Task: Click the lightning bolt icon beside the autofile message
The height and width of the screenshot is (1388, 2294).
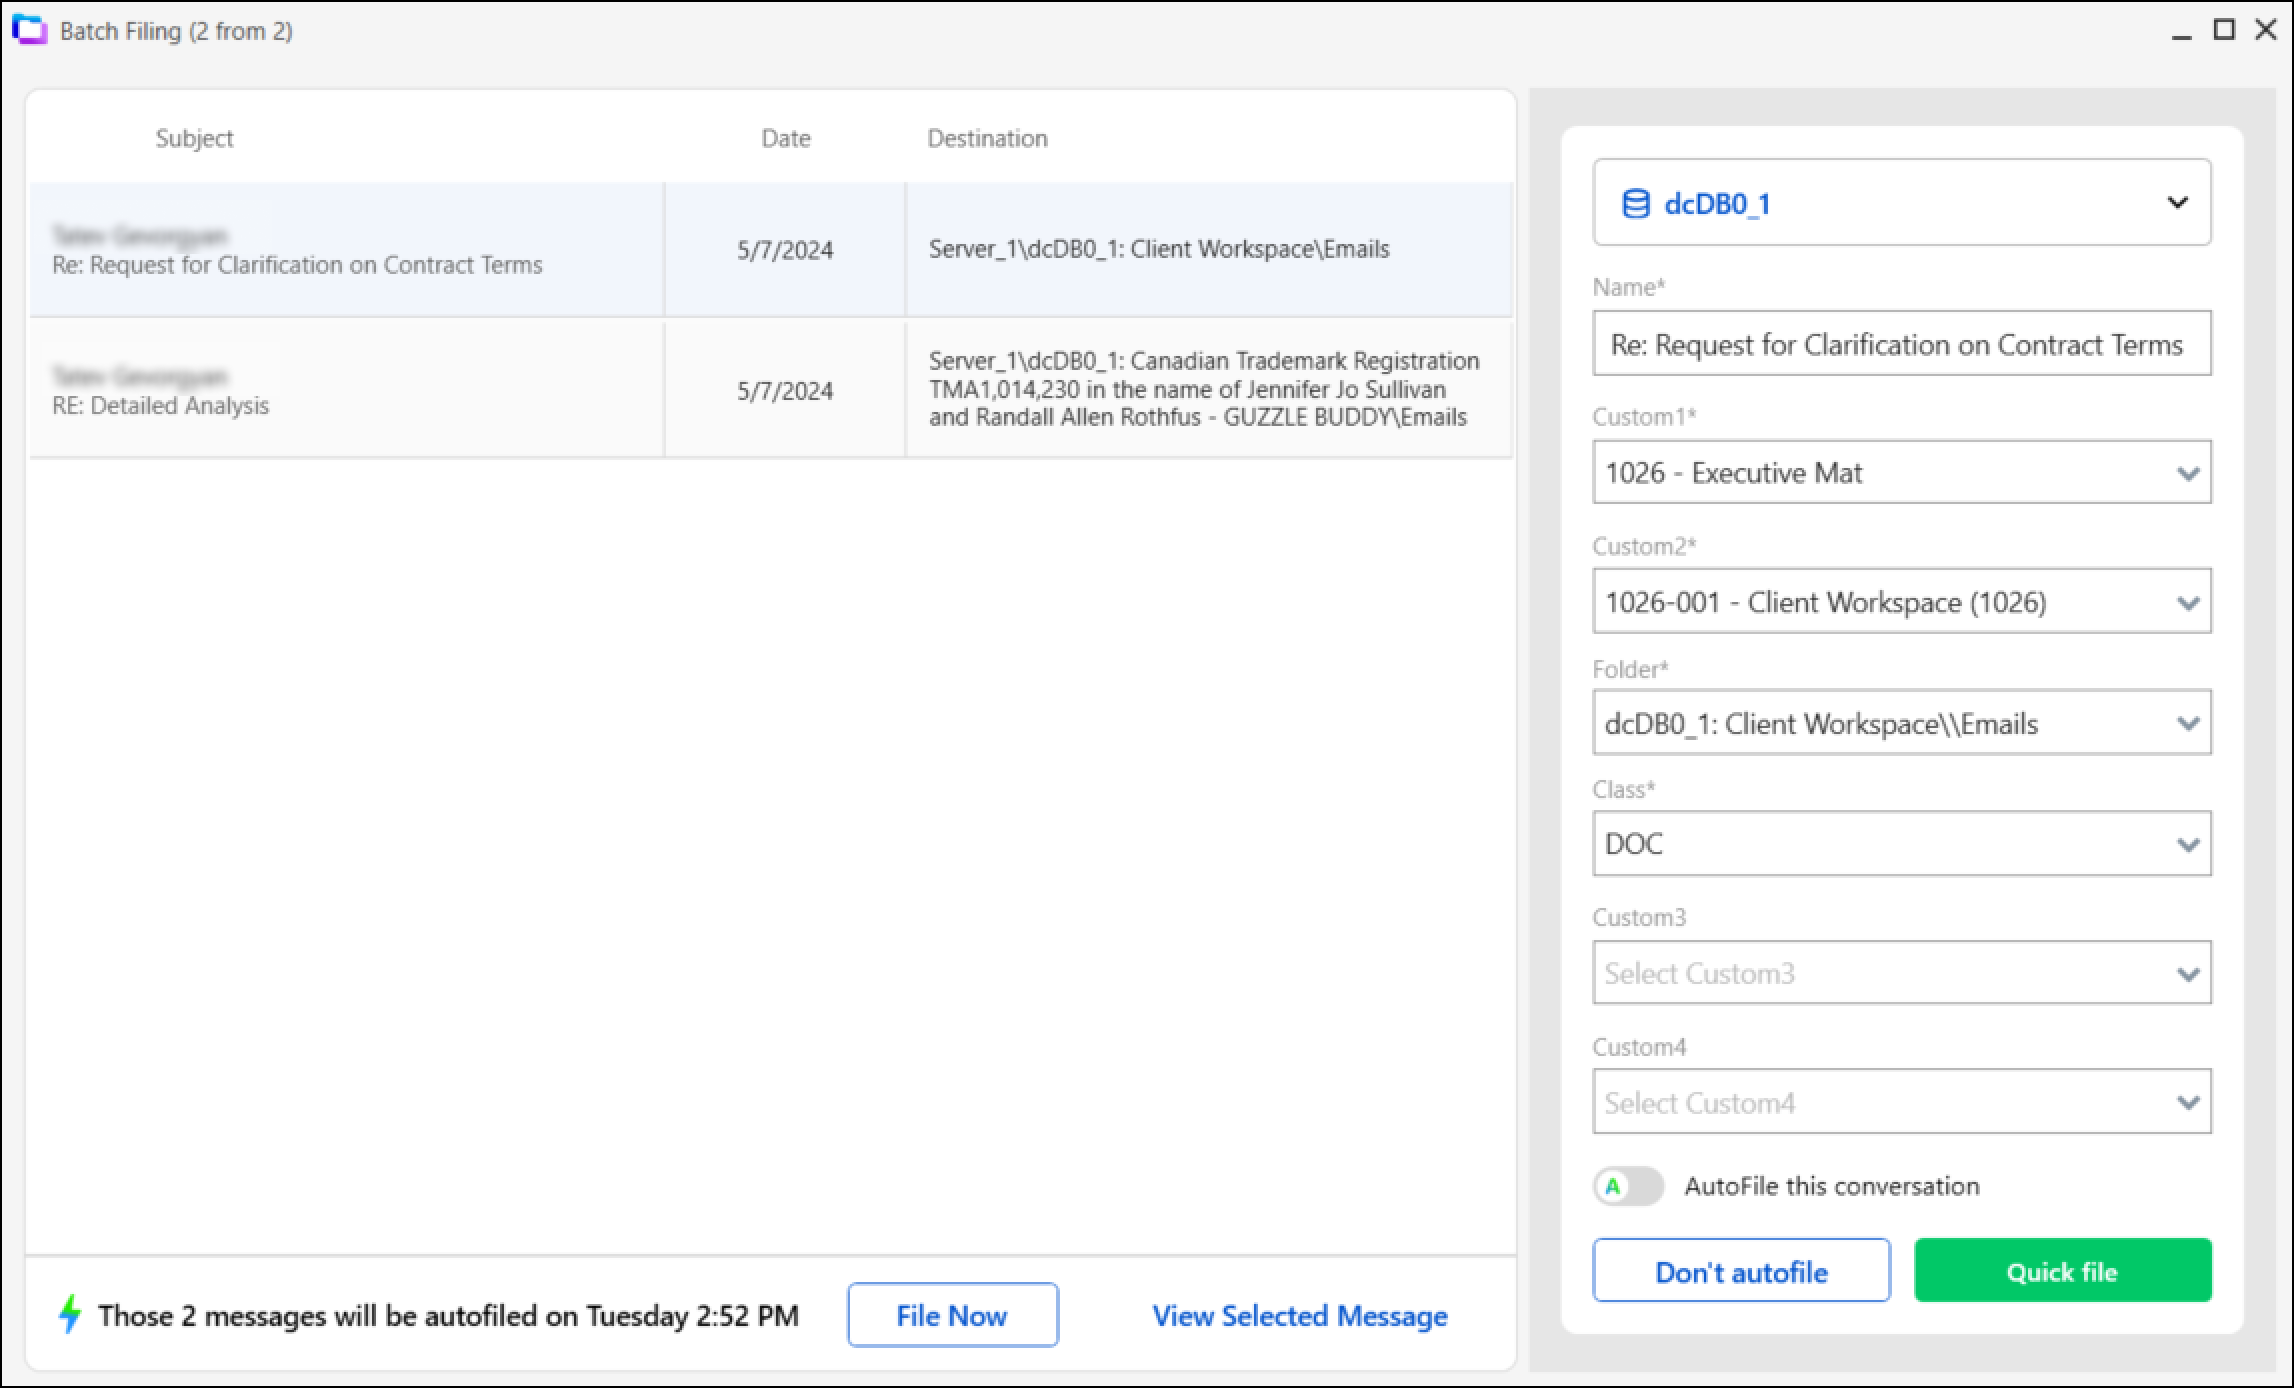Action: [x=71, y=1315]
